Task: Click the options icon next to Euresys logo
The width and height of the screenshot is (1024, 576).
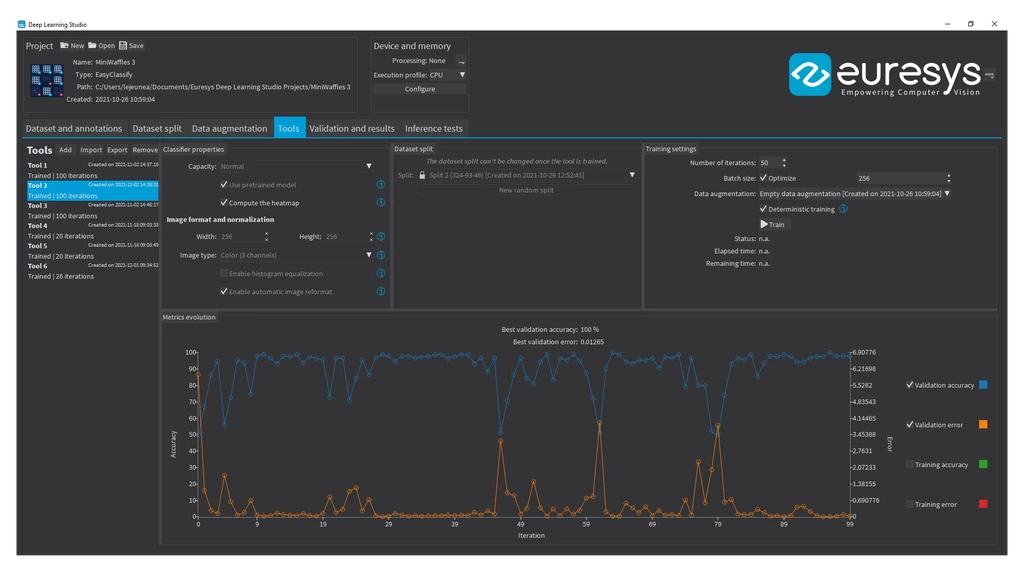Action: click(x=990, y=74)
